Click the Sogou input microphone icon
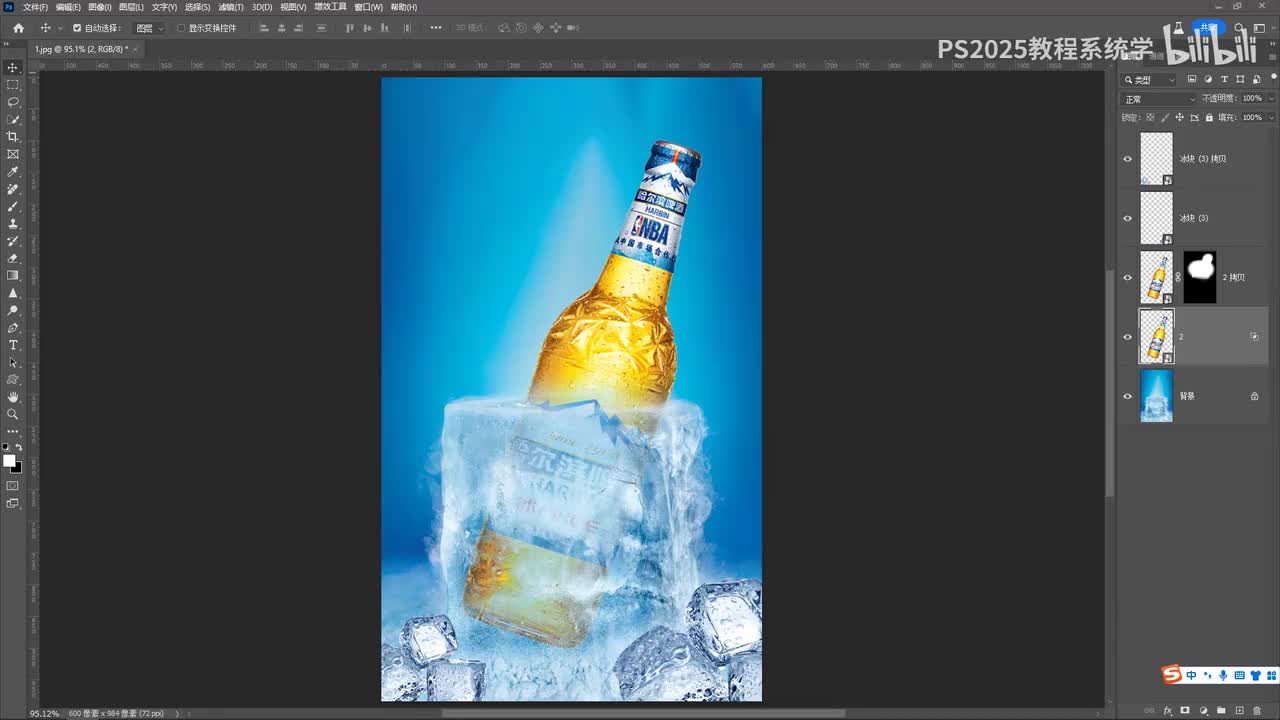 coord(1221,675)
